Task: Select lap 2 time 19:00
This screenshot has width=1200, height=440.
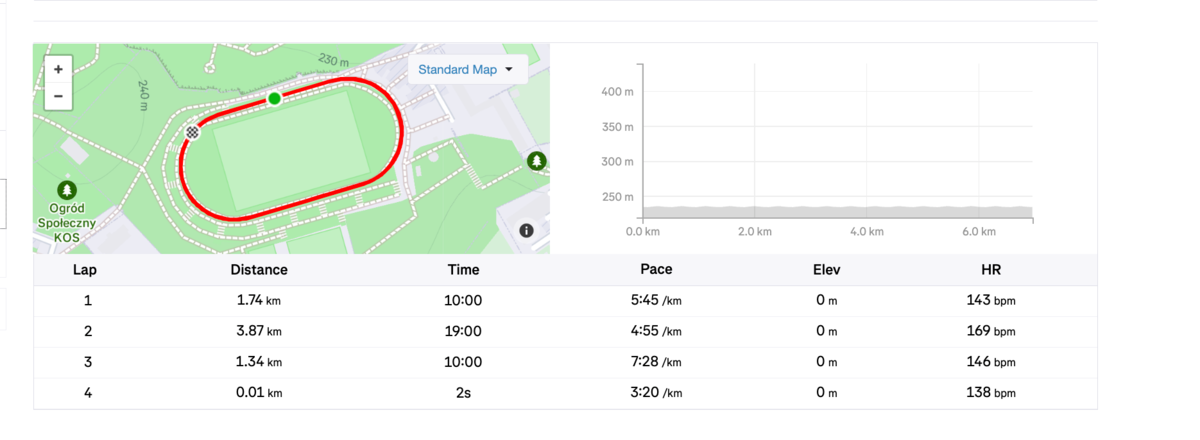Action: (463, 331)
